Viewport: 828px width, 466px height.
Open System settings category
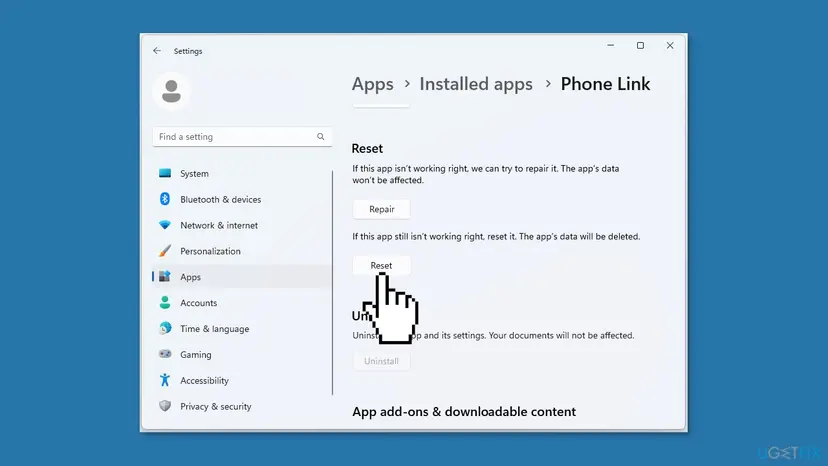pyautogui.click(x=242, y=173)
